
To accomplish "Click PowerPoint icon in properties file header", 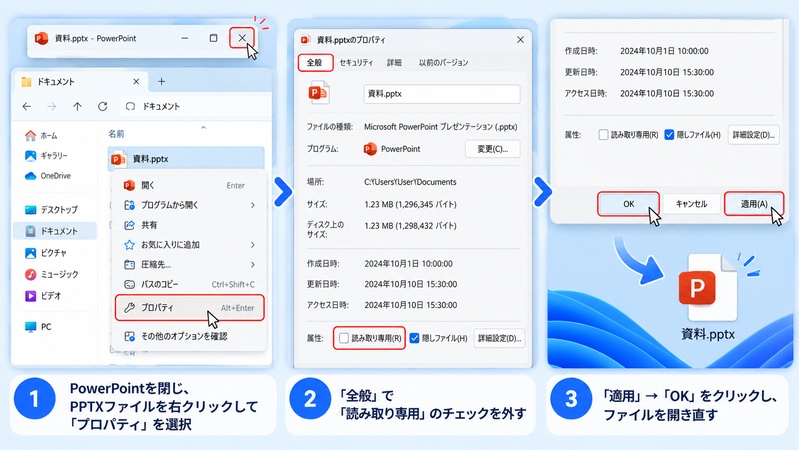I will (319, 93).
